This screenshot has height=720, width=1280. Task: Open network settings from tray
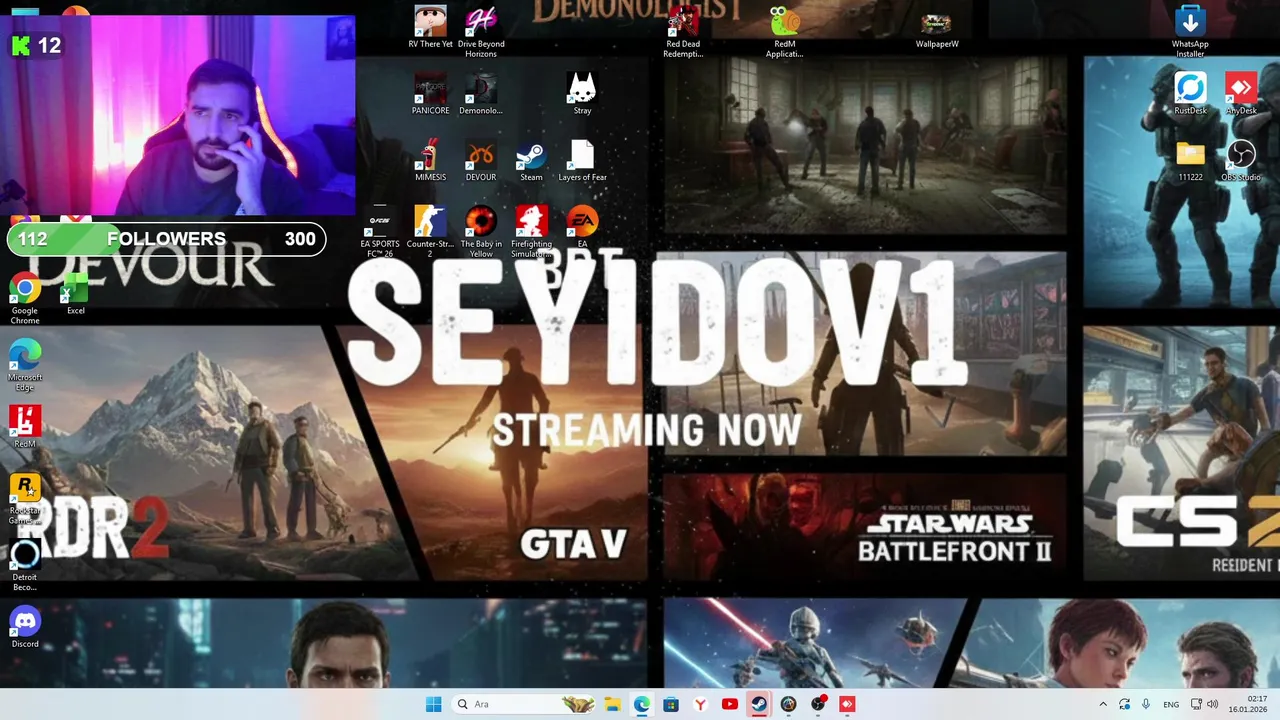tap(1196, 704)
